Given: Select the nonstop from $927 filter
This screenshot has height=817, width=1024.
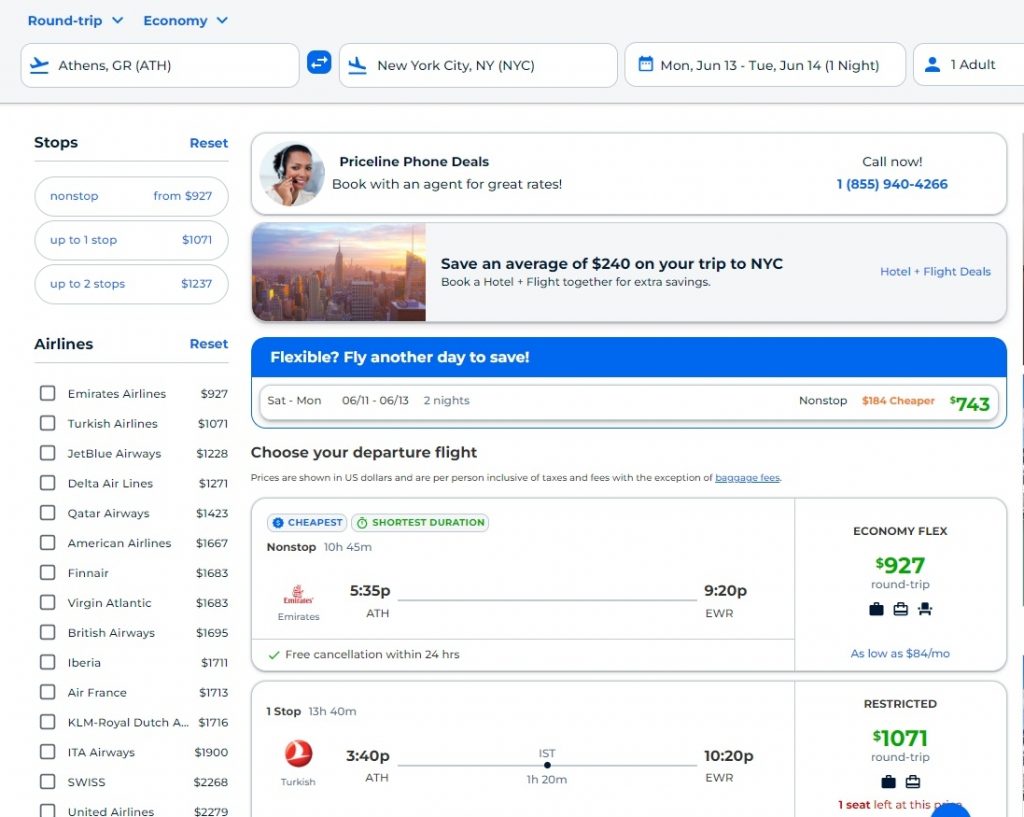Looking at the screenshot, I should (131, 196).
